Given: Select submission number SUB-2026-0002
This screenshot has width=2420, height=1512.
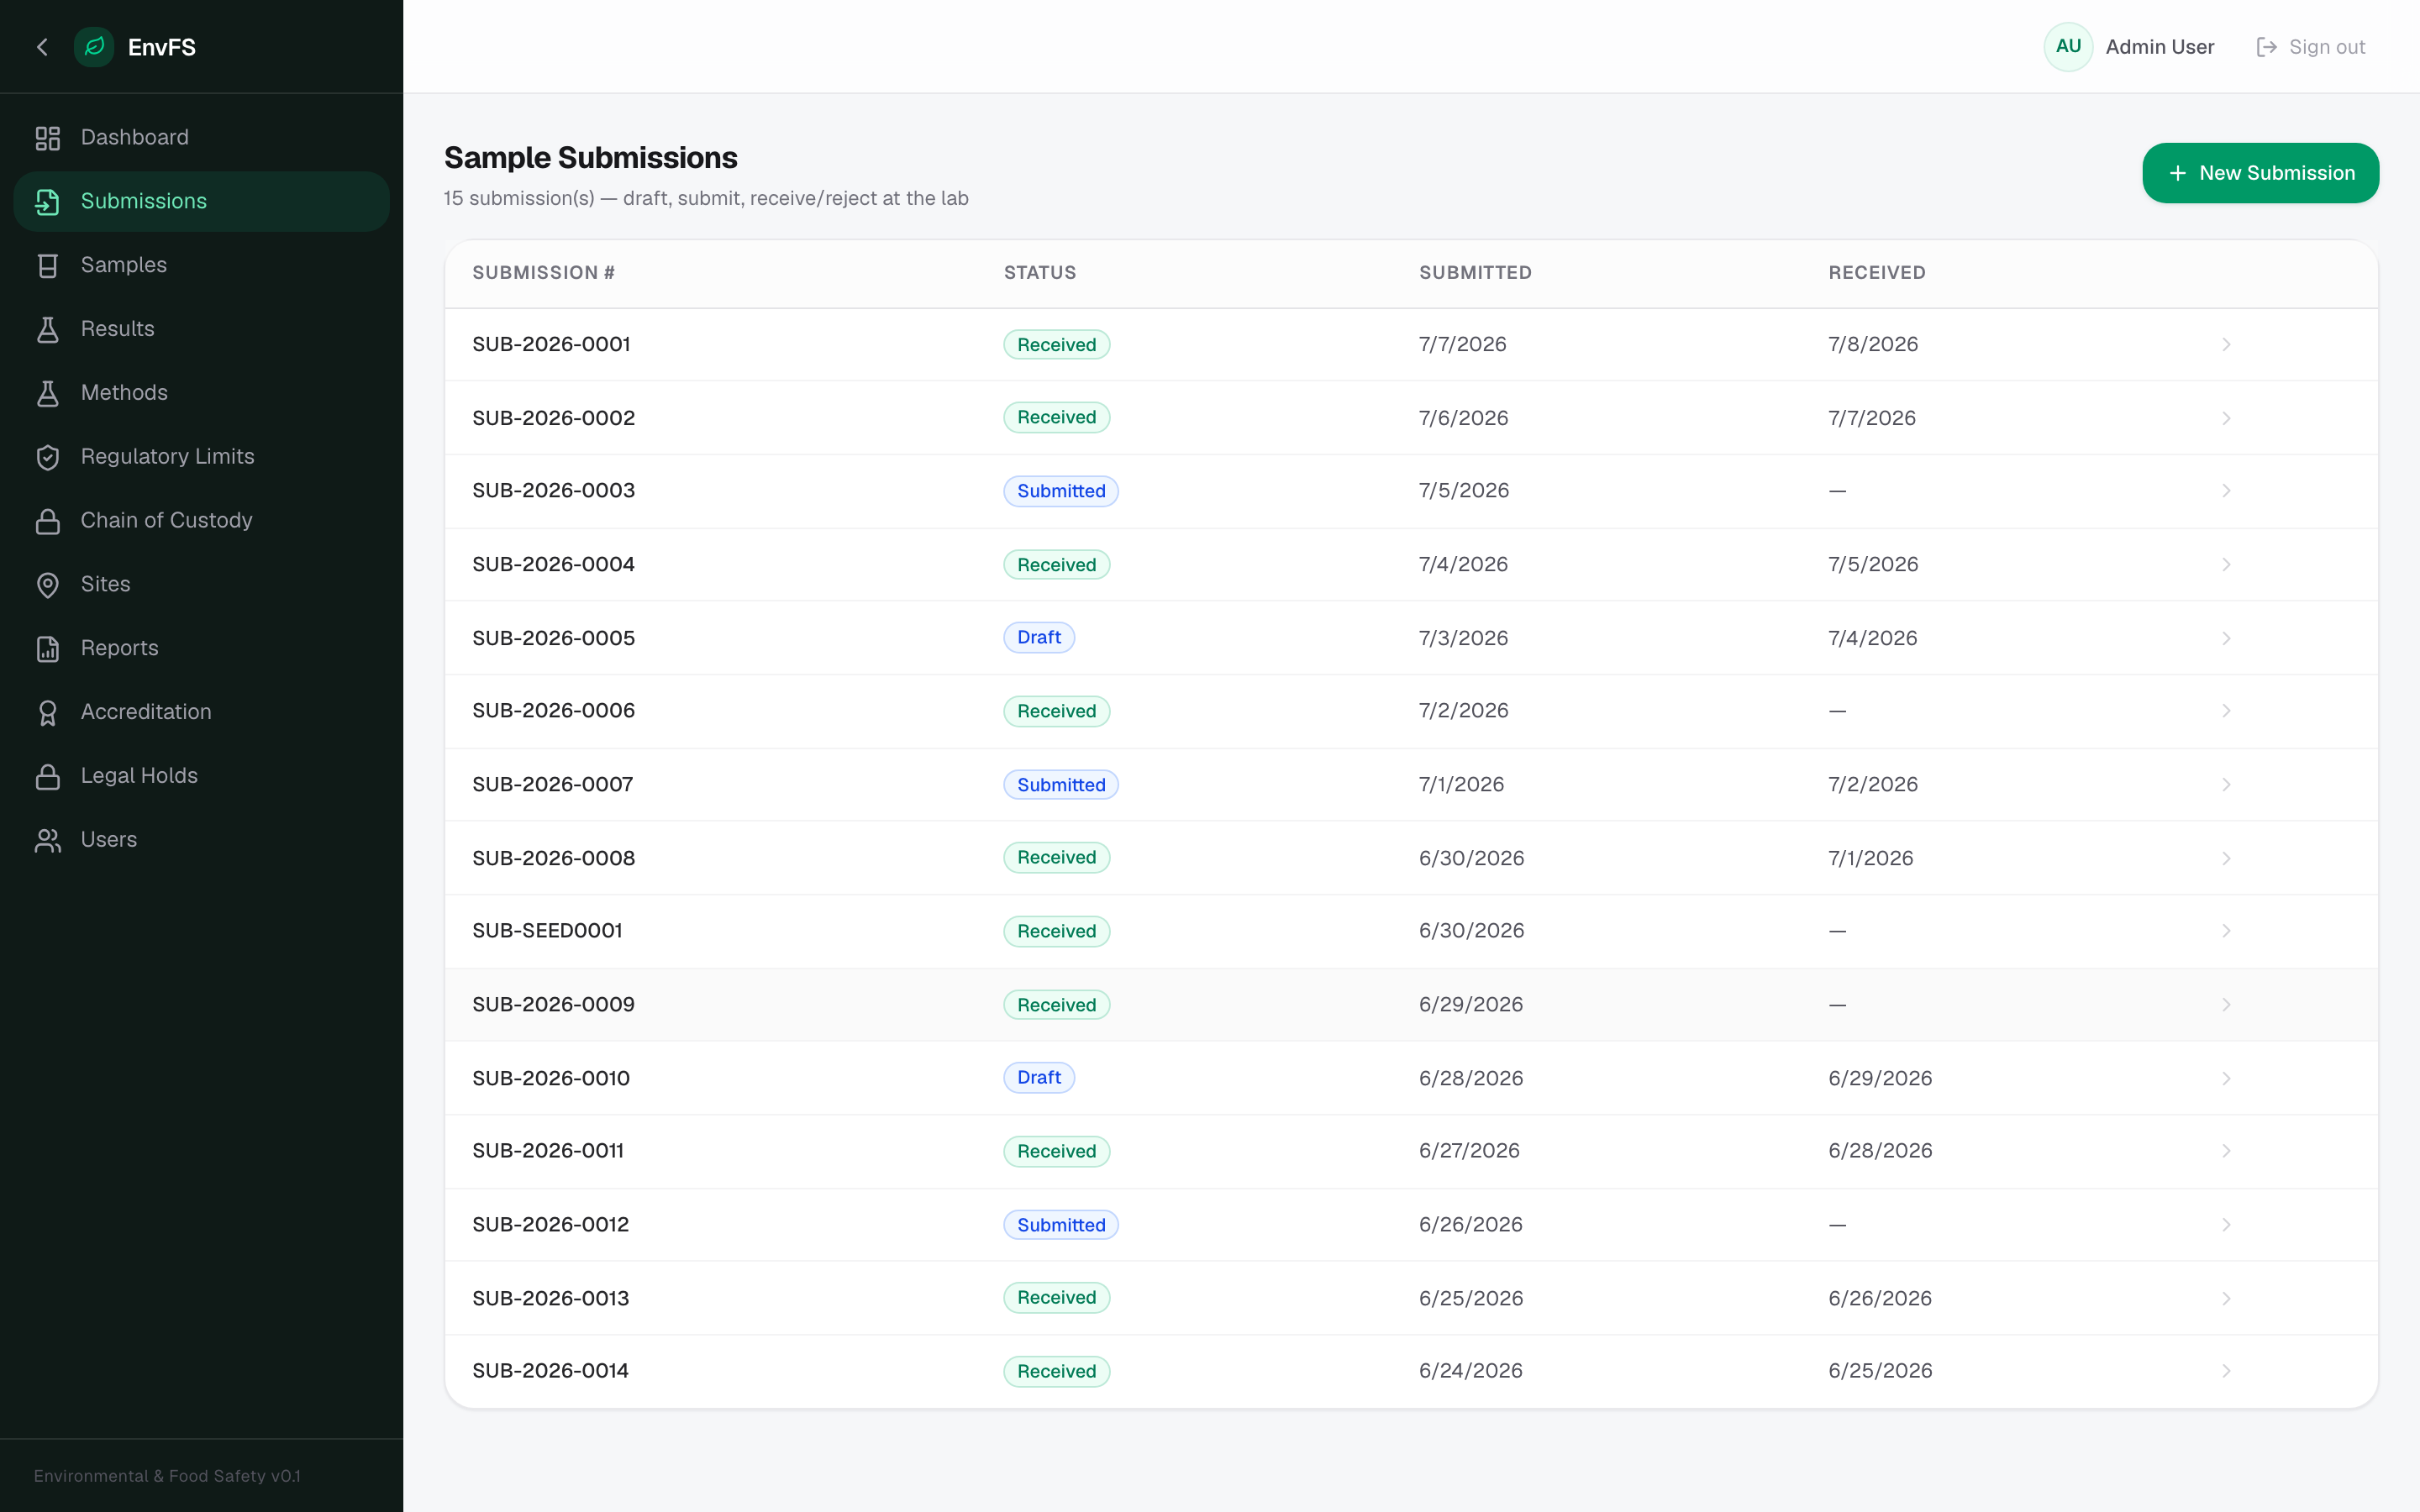Looking at the screenshot, I should [553, 418].
